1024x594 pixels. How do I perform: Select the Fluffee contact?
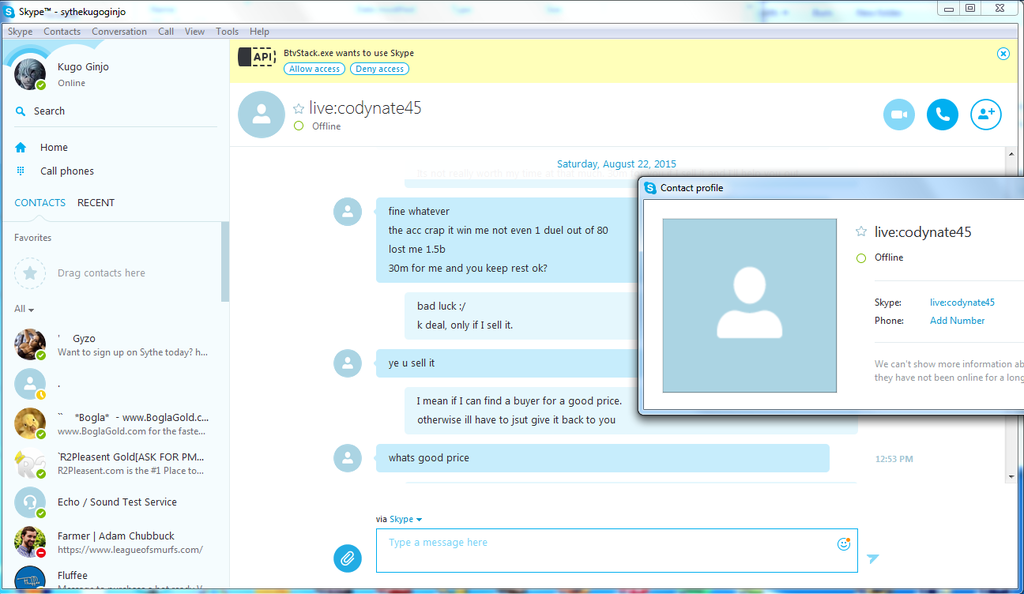click(114, 578)
